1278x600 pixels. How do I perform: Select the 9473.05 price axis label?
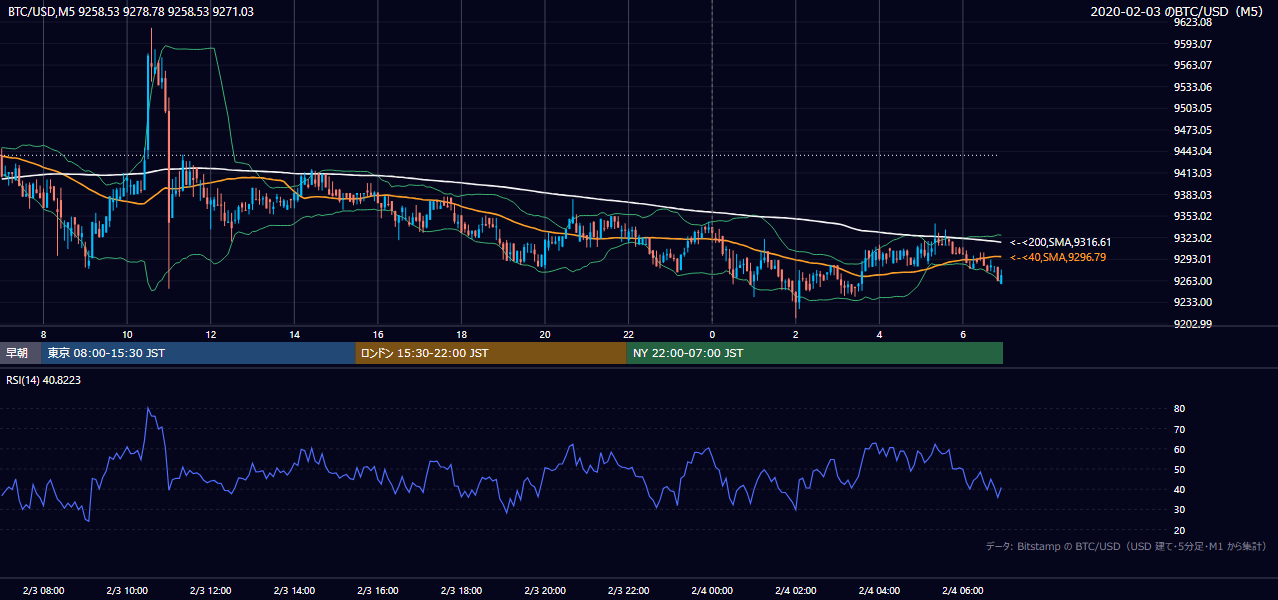point(1193,130)
